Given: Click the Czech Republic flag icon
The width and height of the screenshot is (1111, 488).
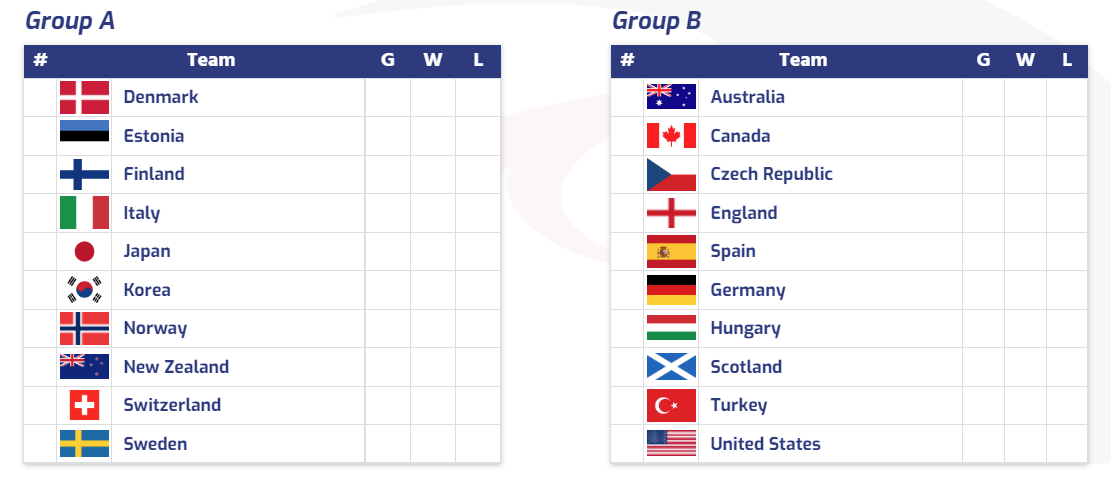Looking at the screenshot, I should tap(671, 174).
